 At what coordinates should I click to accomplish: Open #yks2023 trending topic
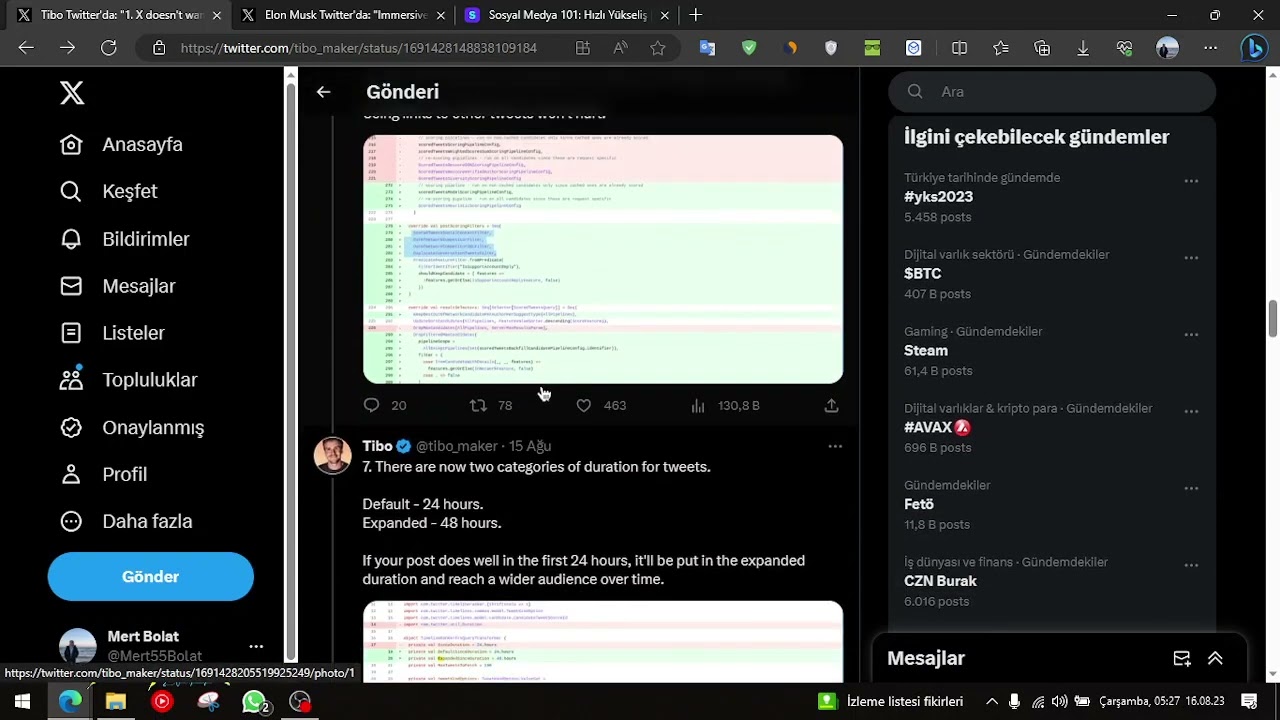tap(938, 197)
